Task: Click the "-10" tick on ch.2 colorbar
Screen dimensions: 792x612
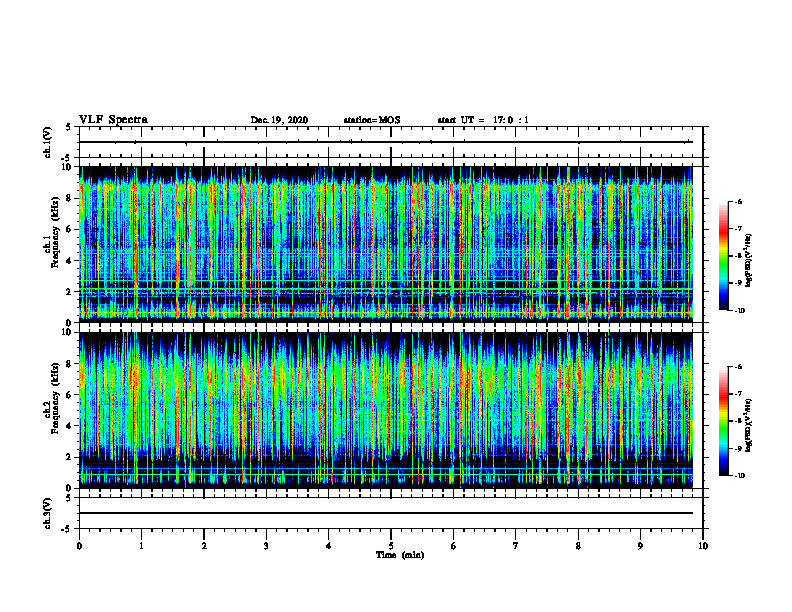Action: (739, 476)
